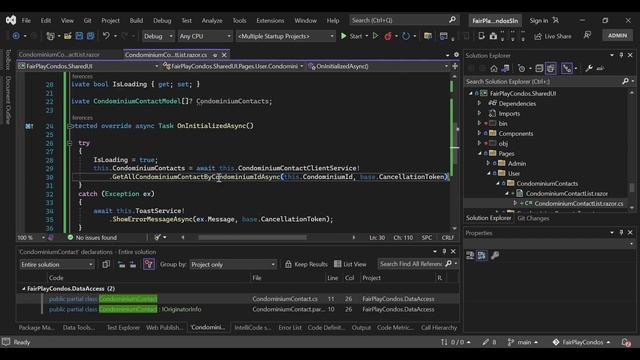
Task: Click the Hot Reload flame icon
Action: tap(388, 36)
